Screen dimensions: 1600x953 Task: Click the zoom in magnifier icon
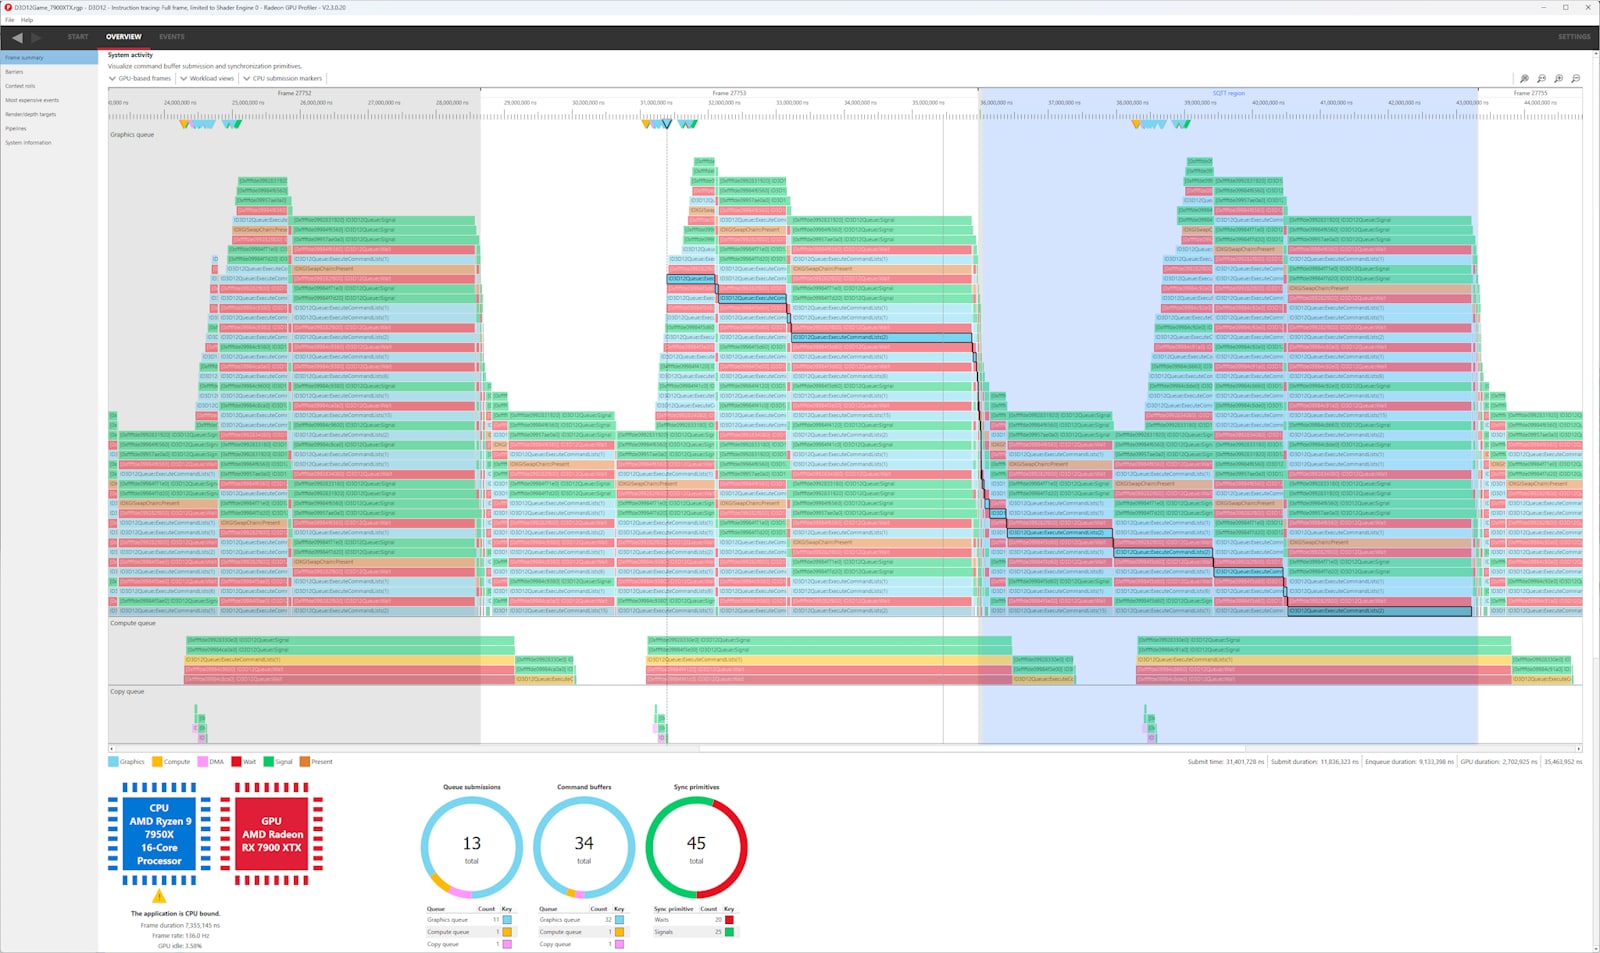tap(1558, 78)
